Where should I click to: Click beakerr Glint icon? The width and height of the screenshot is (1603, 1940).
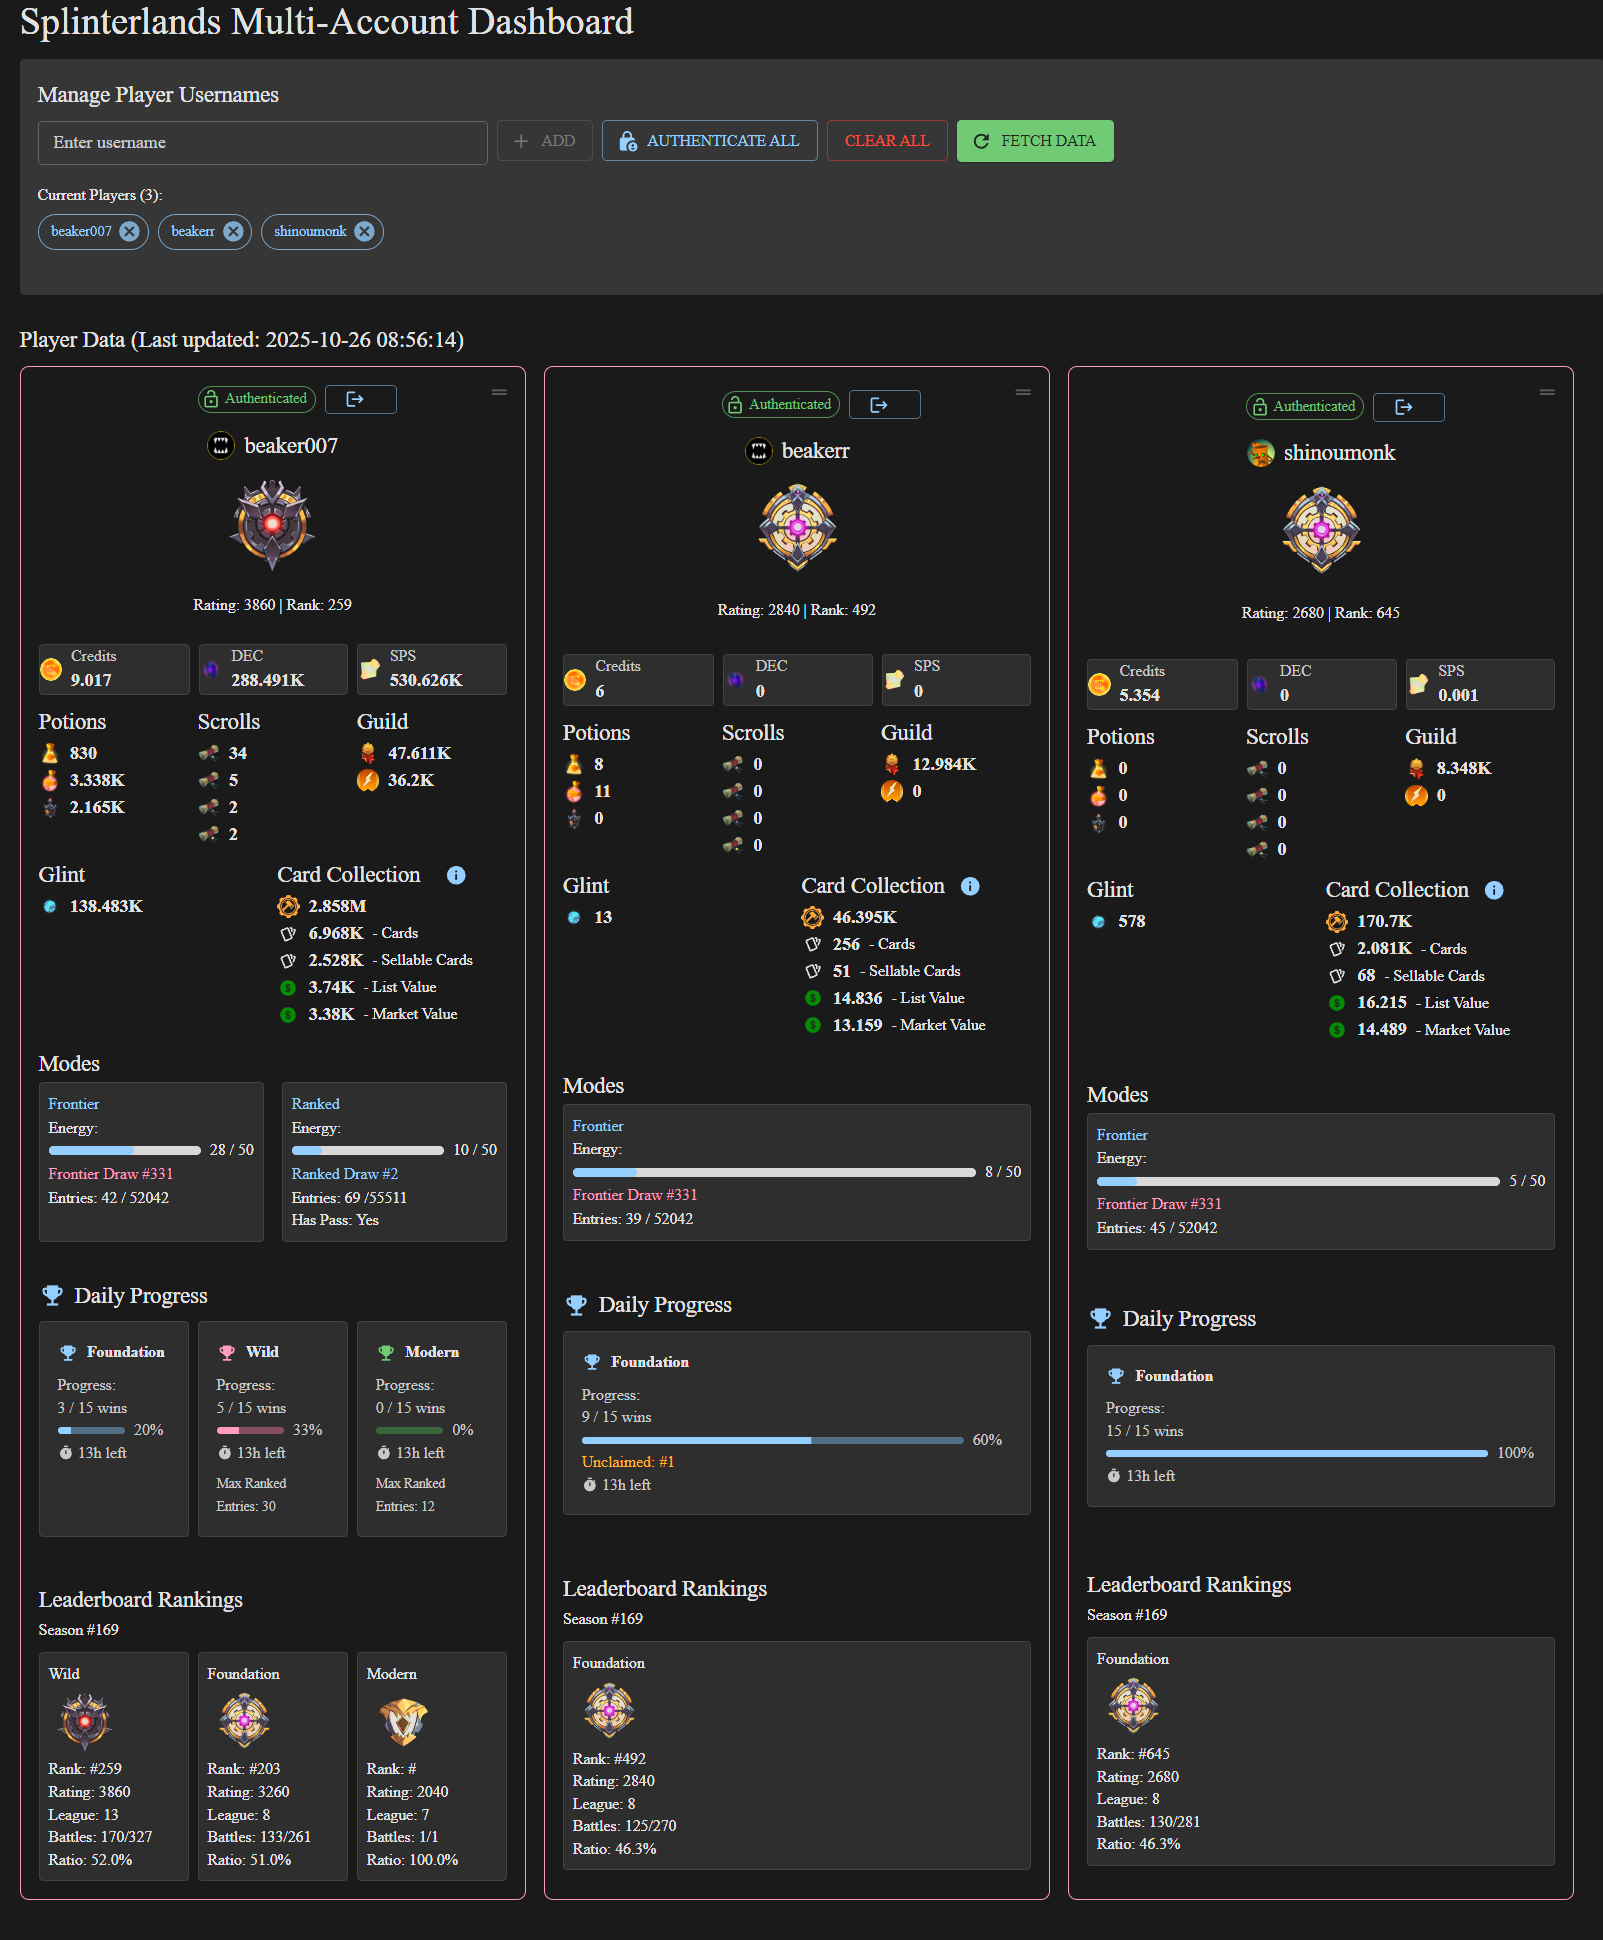click(x=574, y=918)
